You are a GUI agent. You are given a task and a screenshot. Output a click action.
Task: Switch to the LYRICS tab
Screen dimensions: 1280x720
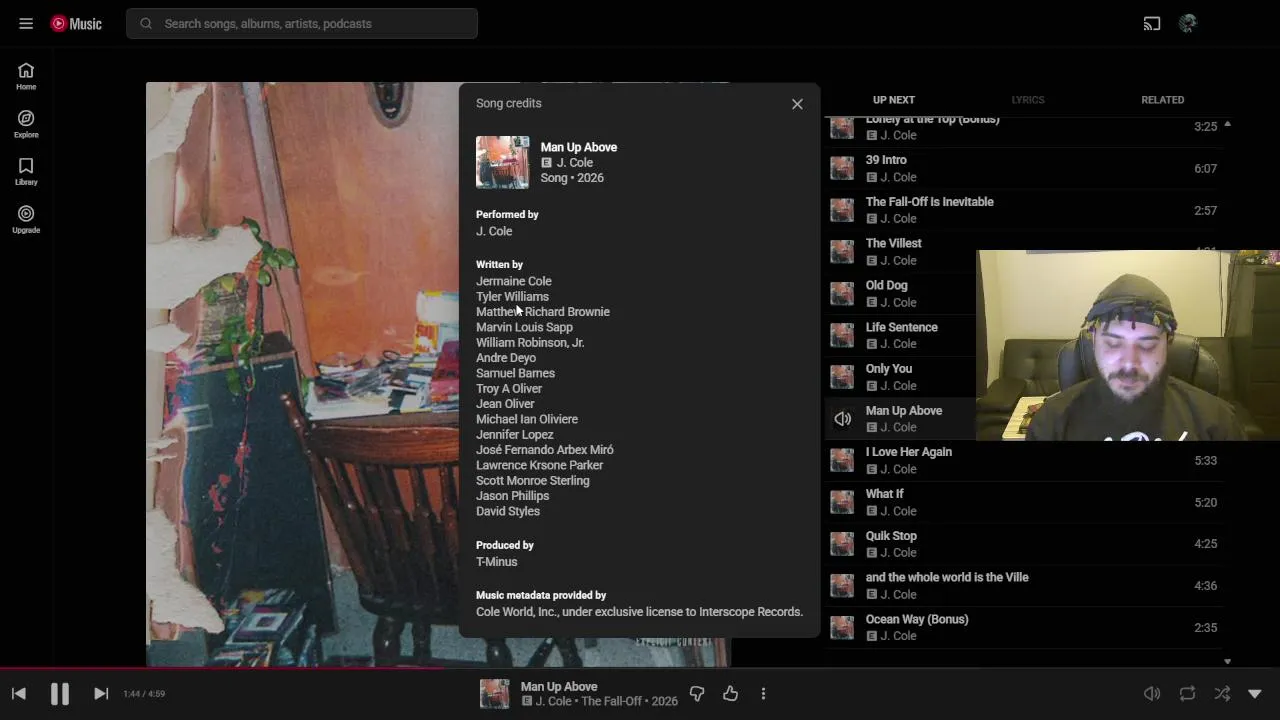1028,100
